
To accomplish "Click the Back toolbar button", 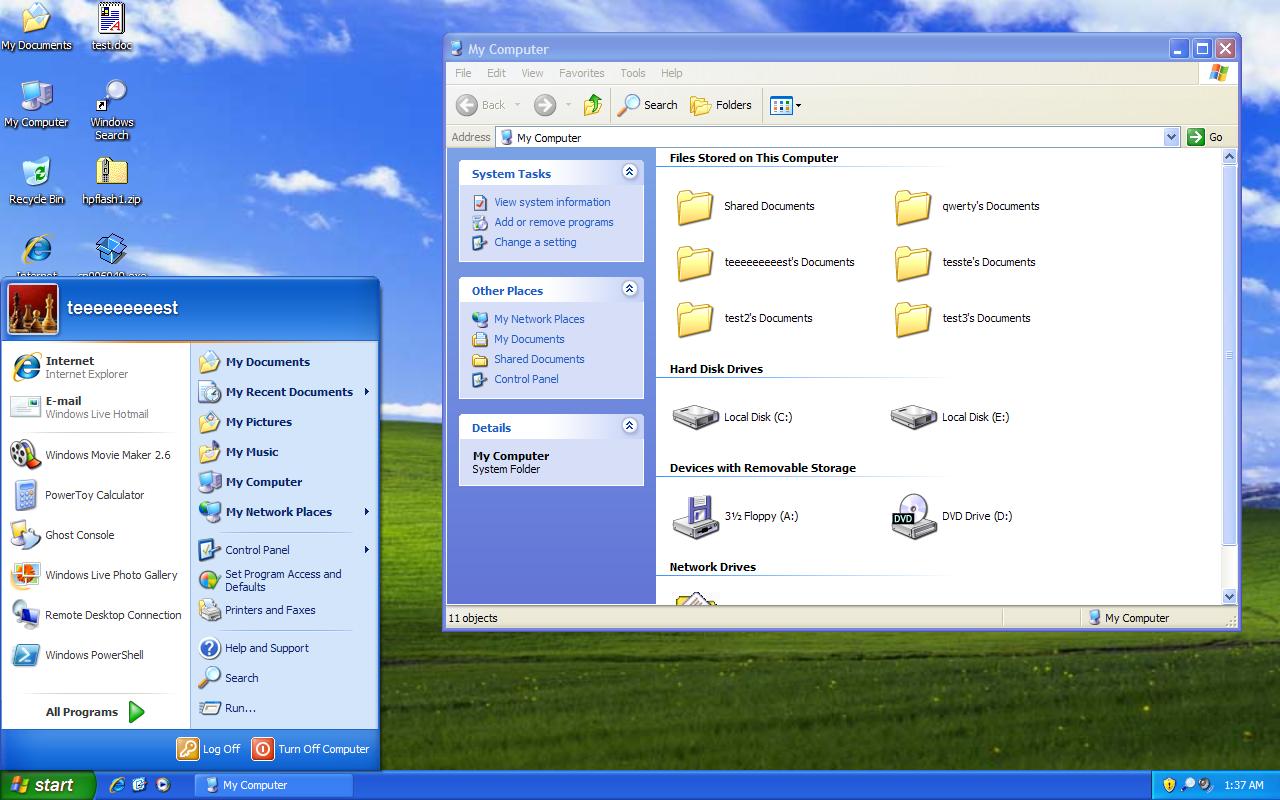I will 481,105.
